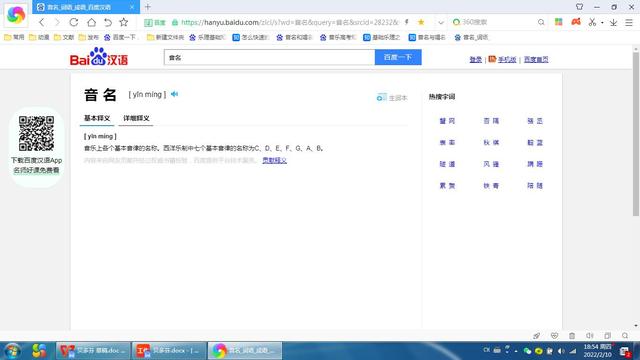Click the window split icon in status bar
Screen dimensions: 640x360
point(607,336)
